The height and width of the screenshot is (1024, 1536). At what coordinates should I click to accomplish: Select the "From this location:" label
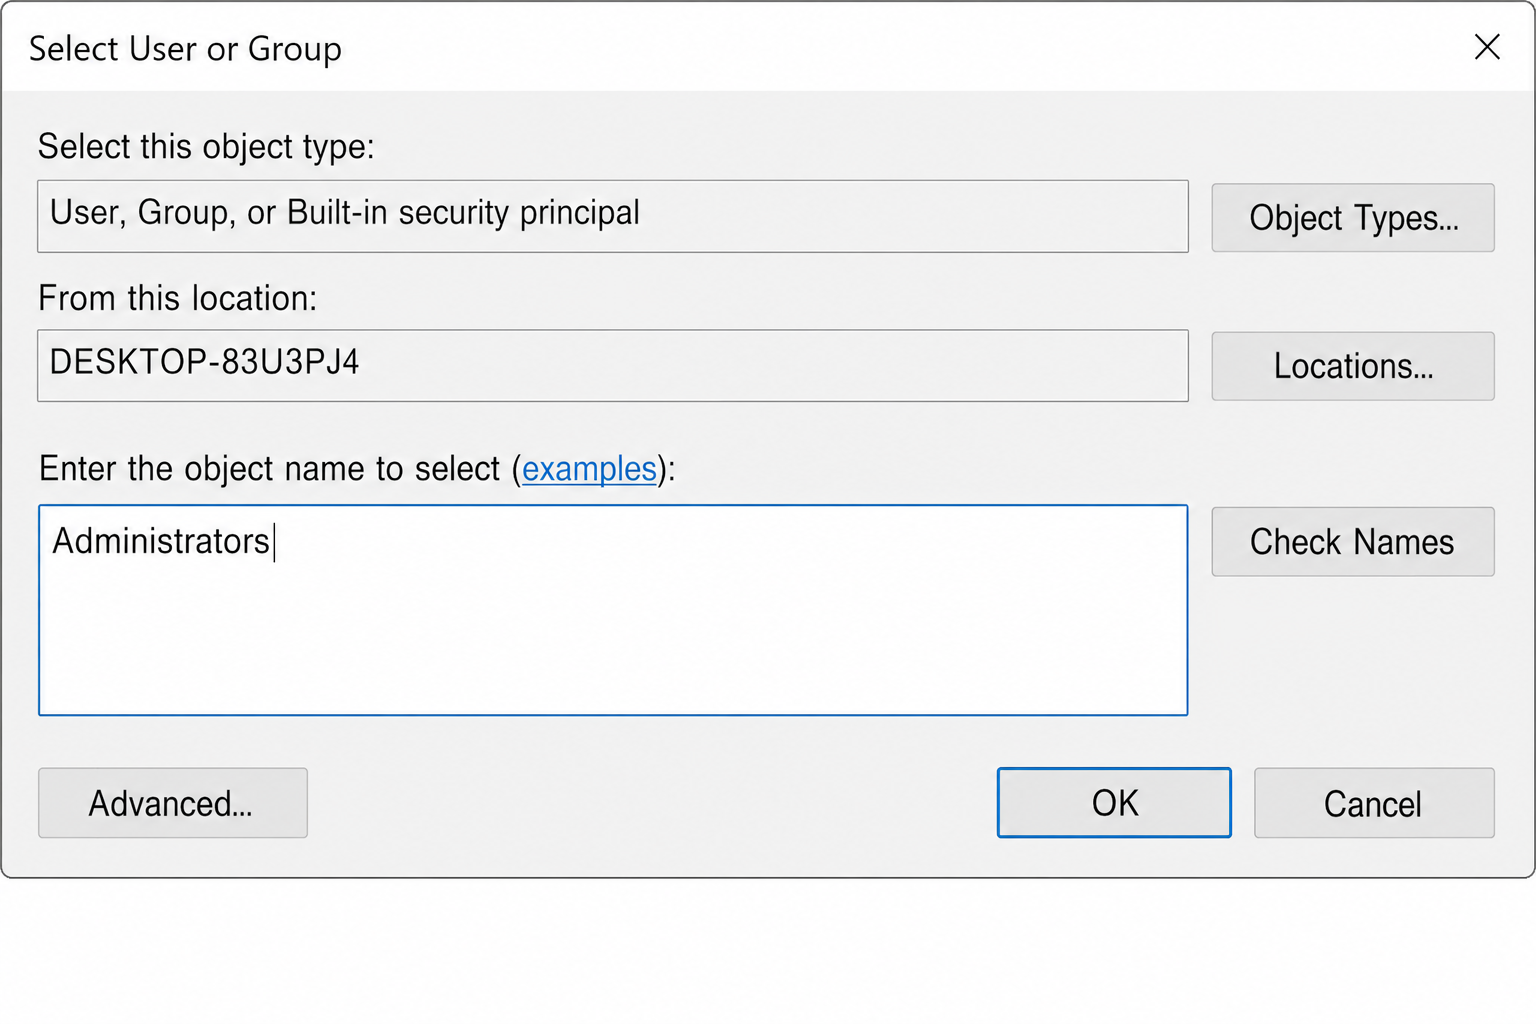177,298
